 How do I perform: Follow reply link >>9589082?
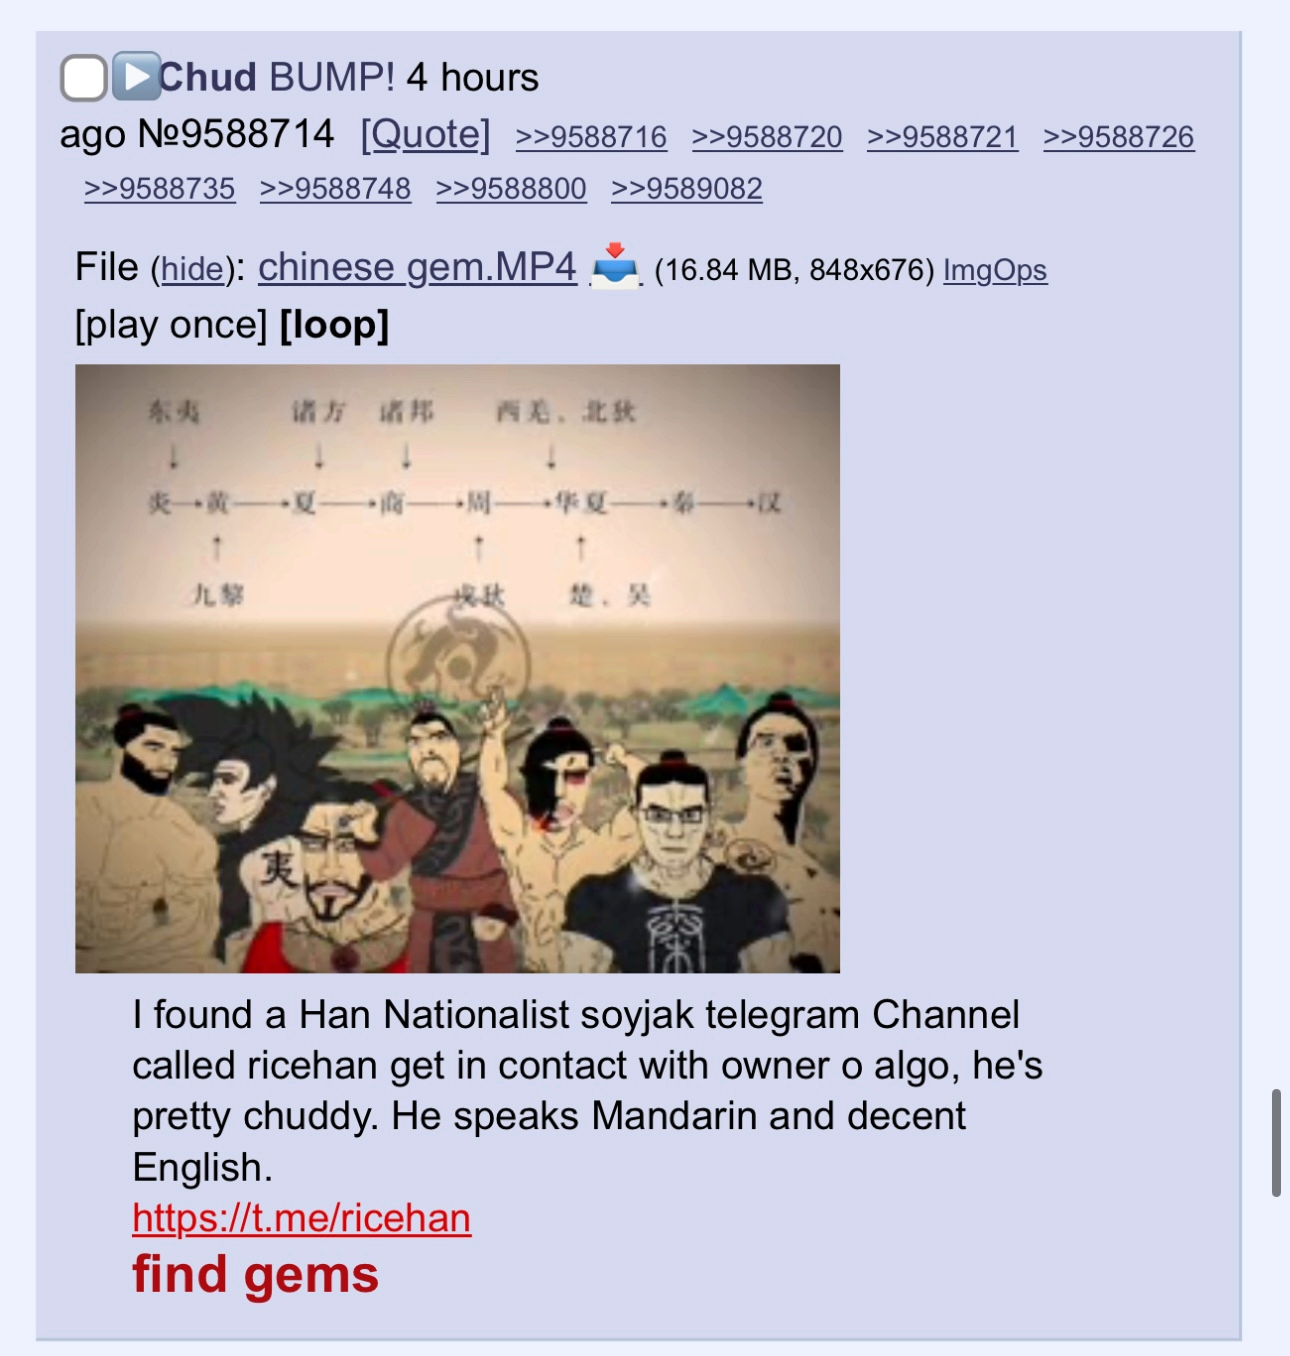[687, 189]
